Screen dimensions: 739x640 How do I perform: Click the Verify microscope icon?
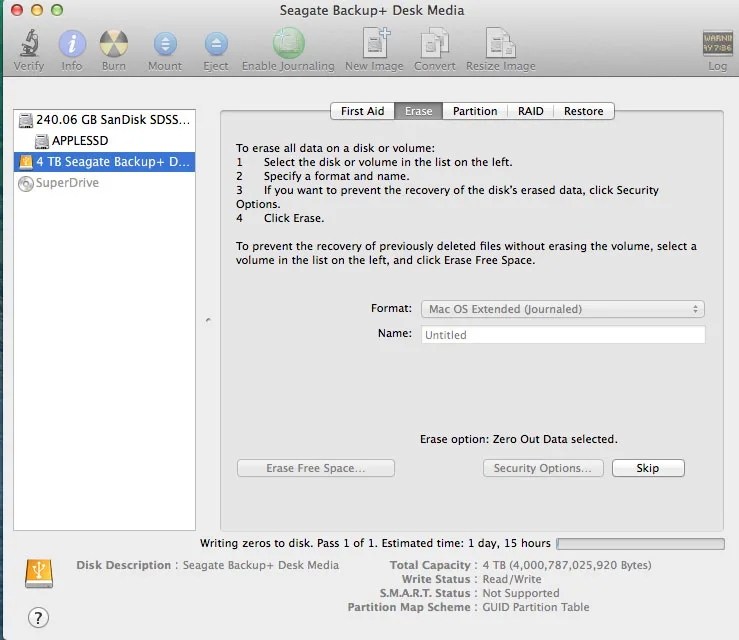(28, 45)
